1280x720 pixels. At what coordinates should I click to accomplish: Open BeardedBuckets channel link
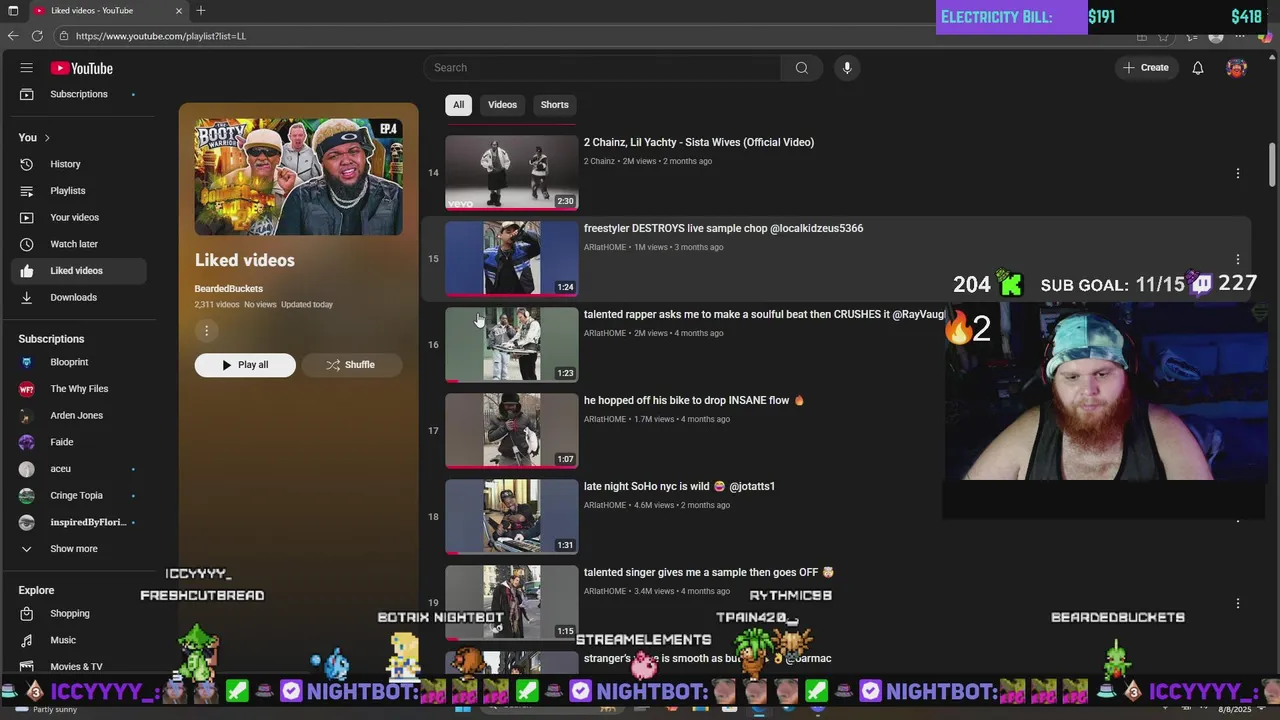228,289
